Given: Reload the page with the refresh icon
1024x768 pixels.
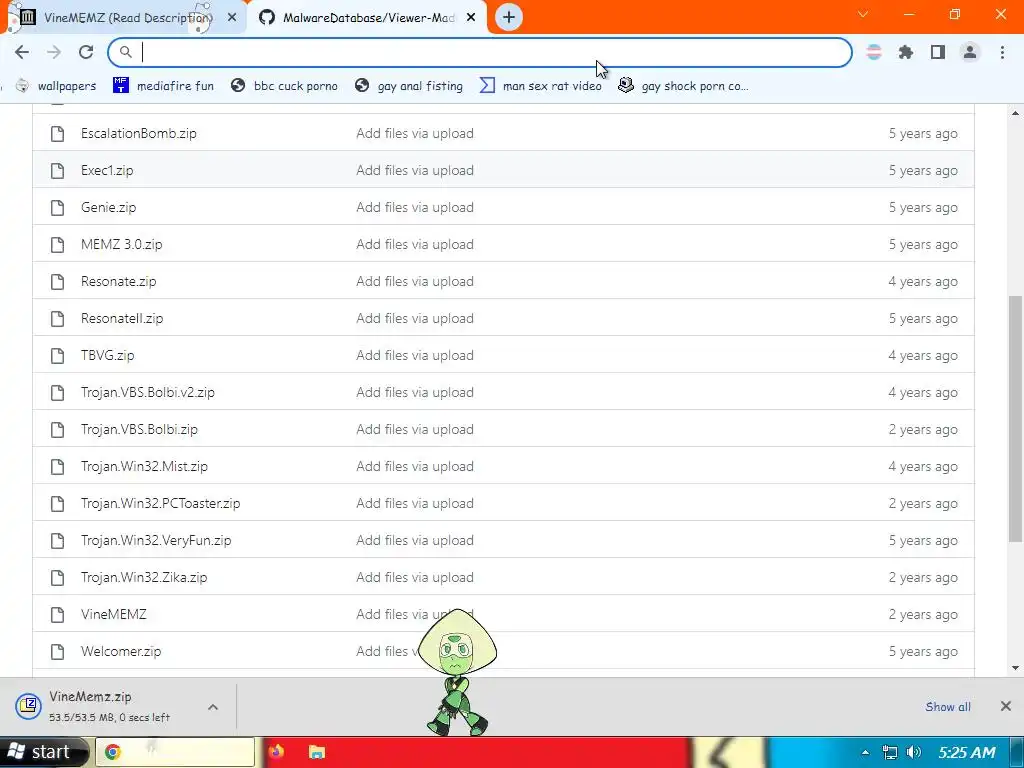Looking at the screenshot, I should (x=86, y=52).
